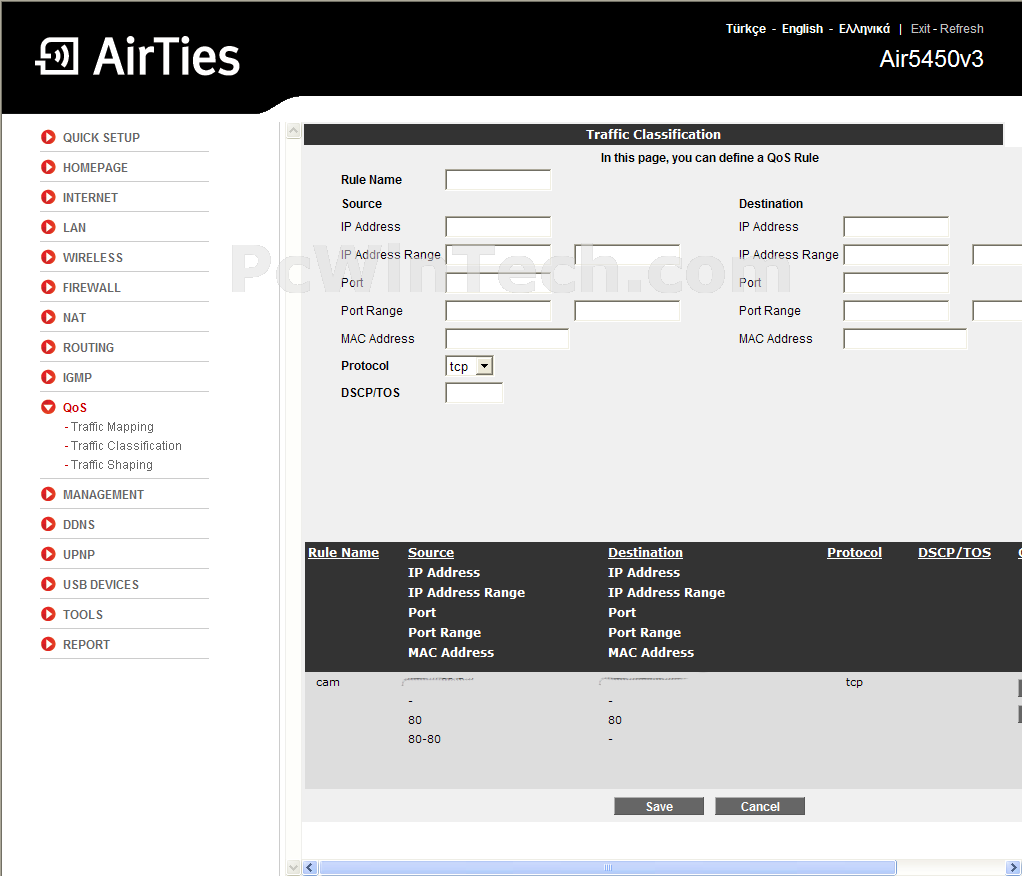The width and height of the screenshot is (1022, 876).
Task: Sort the table by Destination header
Action: coord(645,553)
